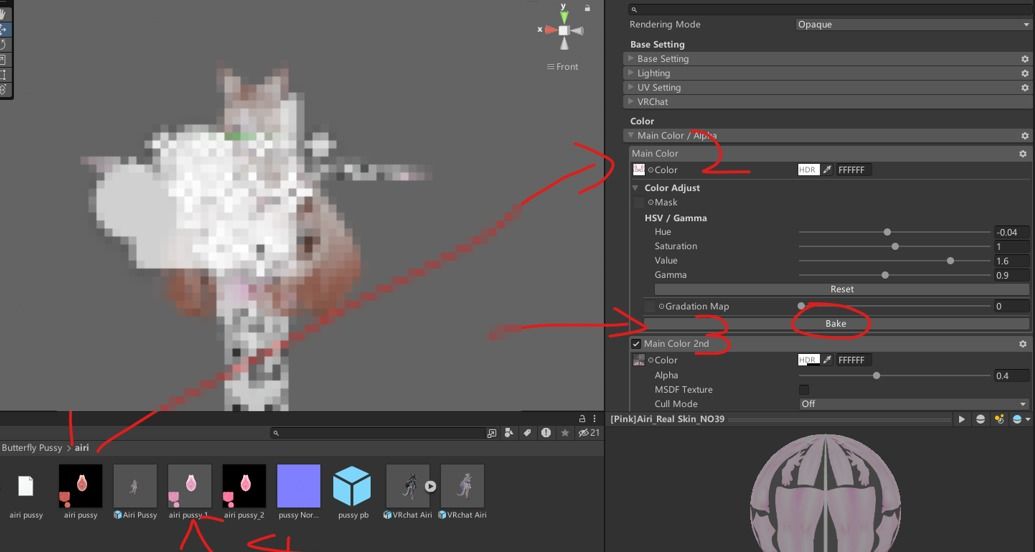This screenshot has height=552, width=1035.
Task: Adjust the Saturation slider
Action: 894,246
